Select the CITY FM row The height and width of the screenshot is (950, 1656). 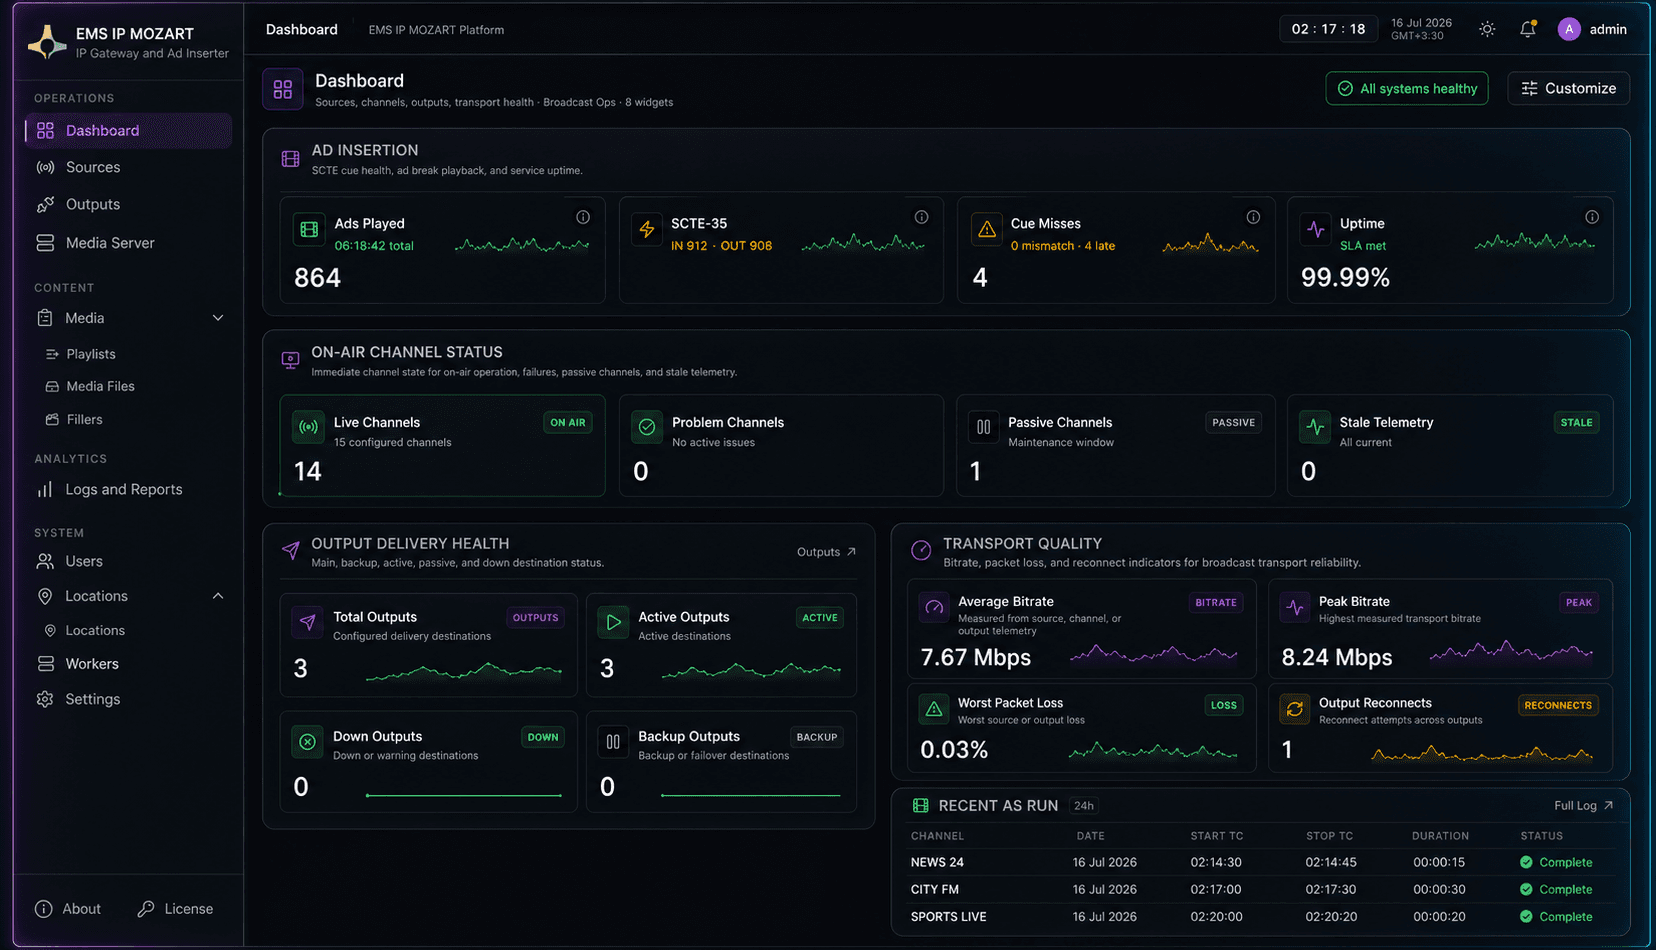pyautogui.click(x=1259, y=889)
